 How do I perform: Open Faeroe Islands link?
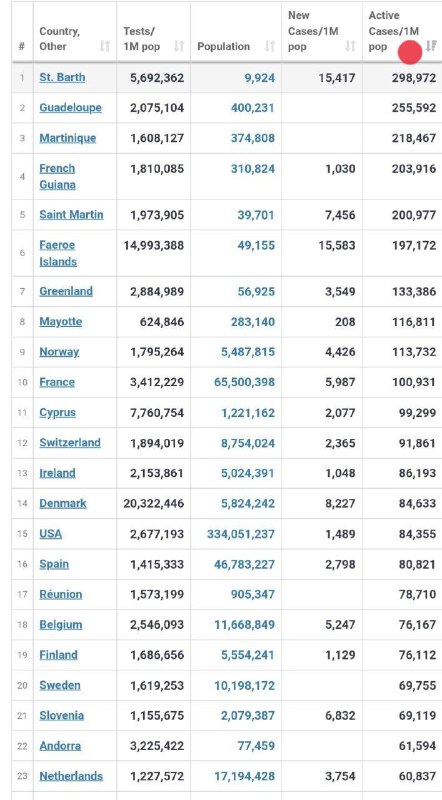click(58, 253)
